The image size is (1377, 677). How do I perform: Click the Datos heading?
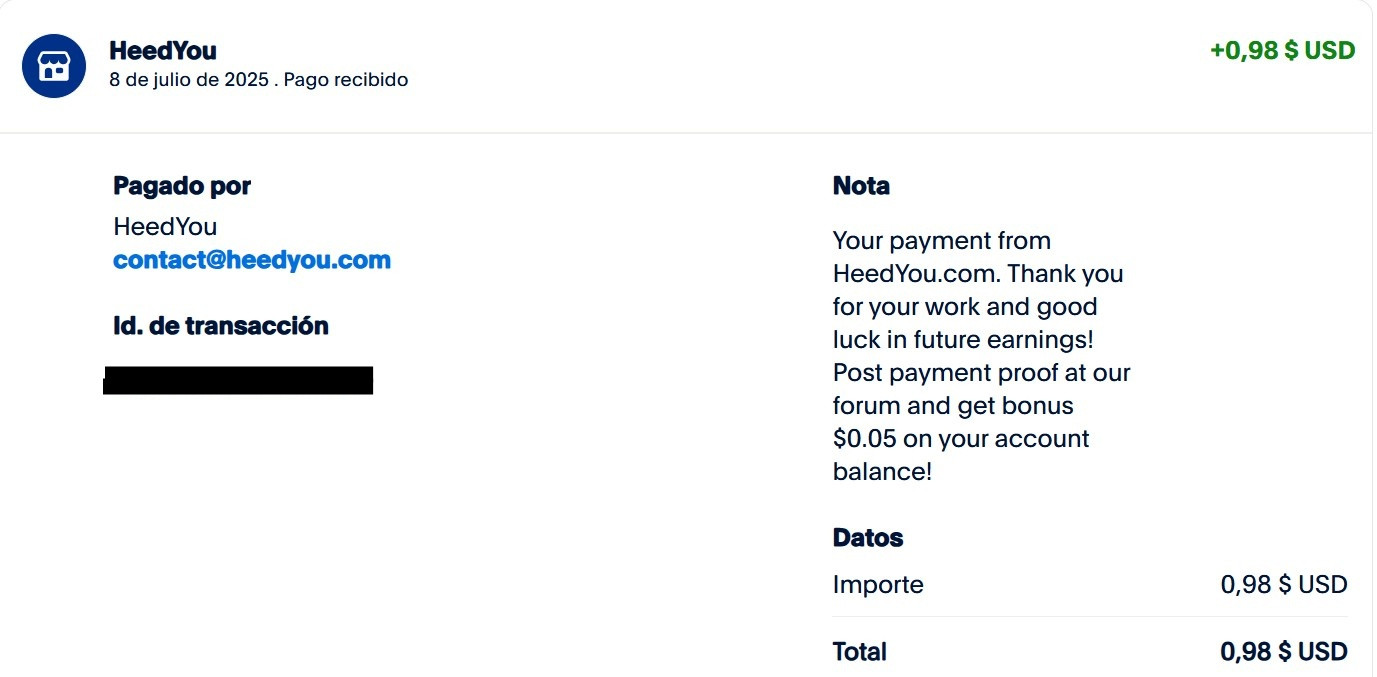pyautogui.click(x=868, y=538)
